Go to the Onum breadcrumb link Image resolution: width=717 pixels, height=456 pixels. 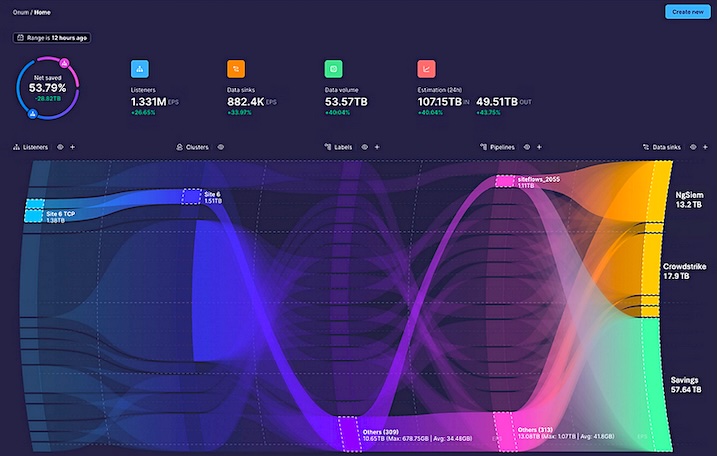(x=20, y=12)
